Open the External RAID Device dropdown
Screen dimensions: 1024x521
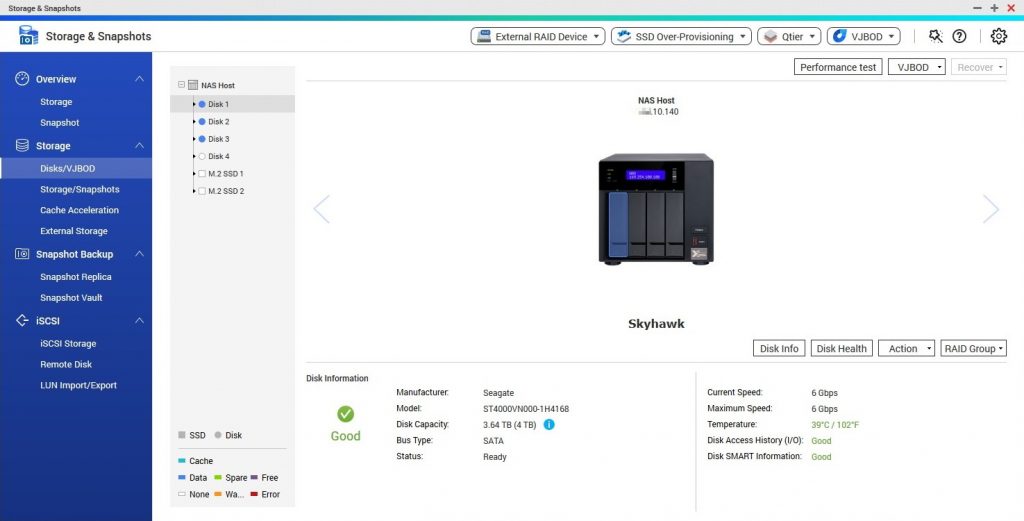point(538,37)
